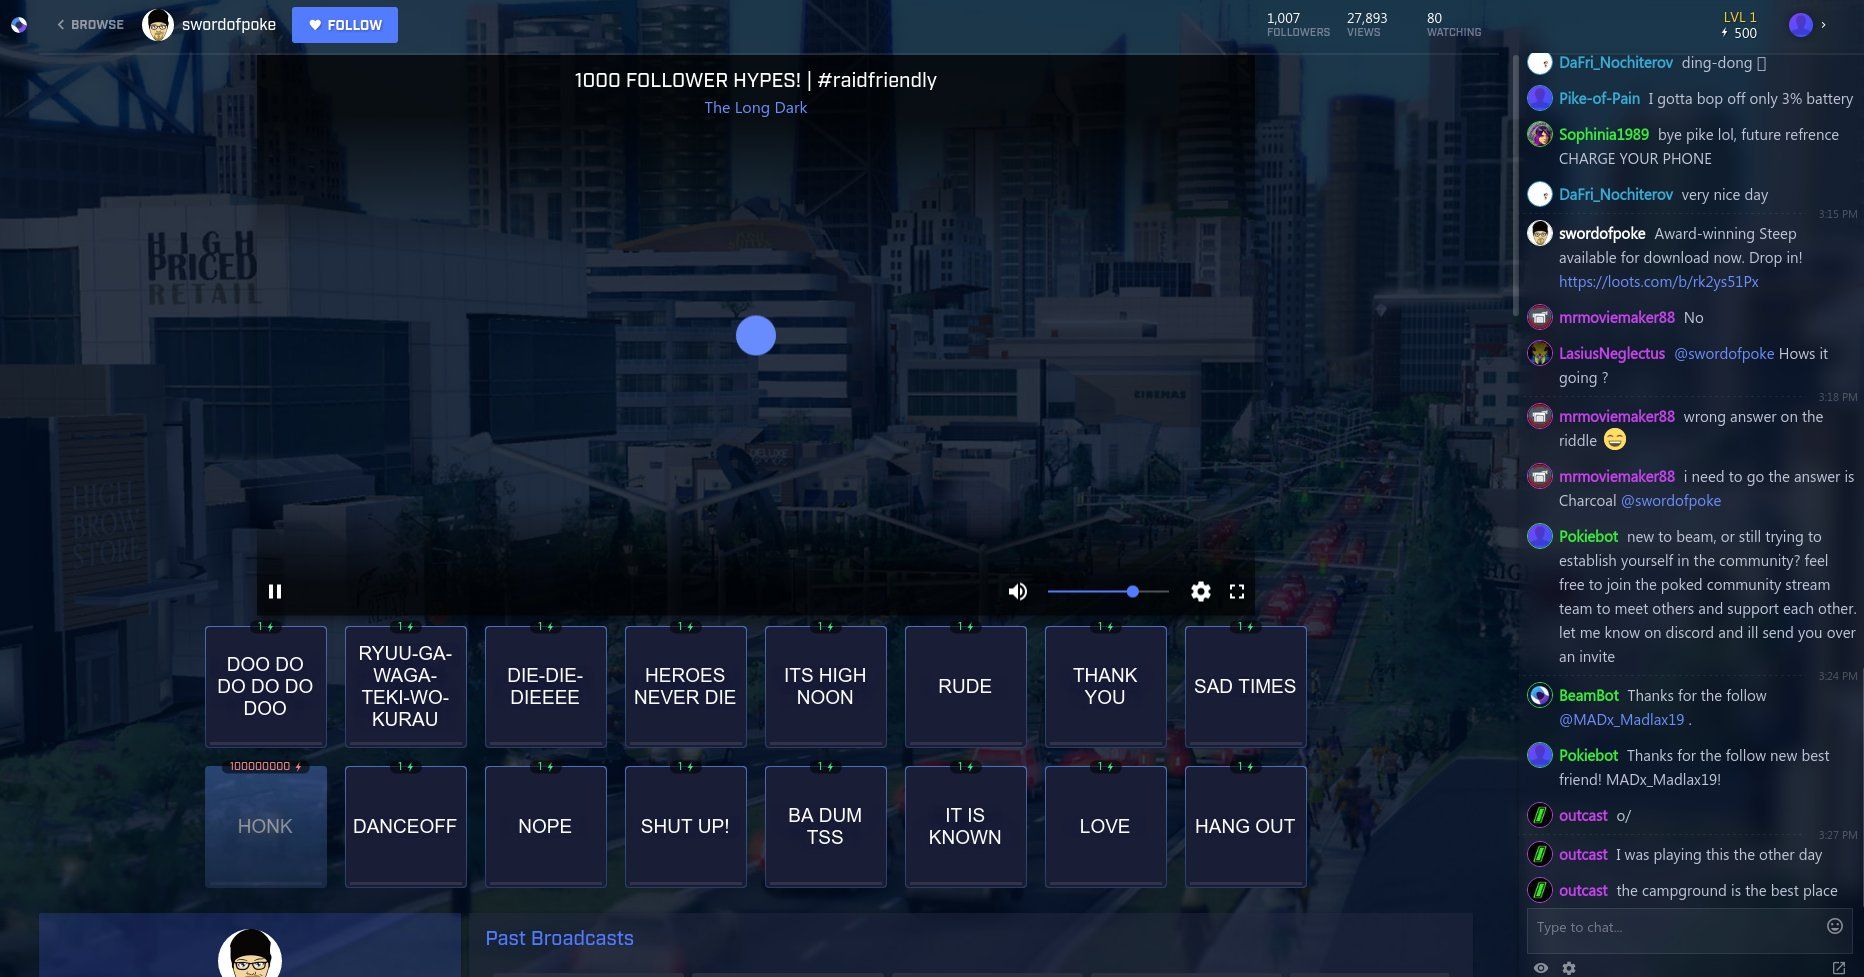
Task: Play the DIE-DIE-DIEEEE sound button
Action: coord(545,686)
